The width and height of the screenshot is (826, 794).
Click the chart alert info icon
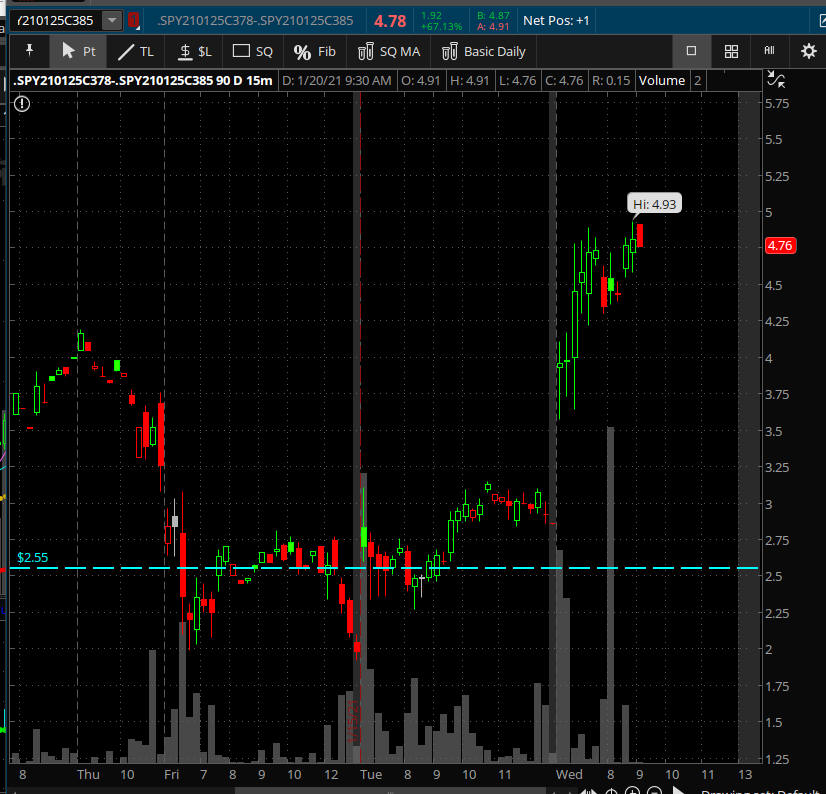(x=22, y=103)
